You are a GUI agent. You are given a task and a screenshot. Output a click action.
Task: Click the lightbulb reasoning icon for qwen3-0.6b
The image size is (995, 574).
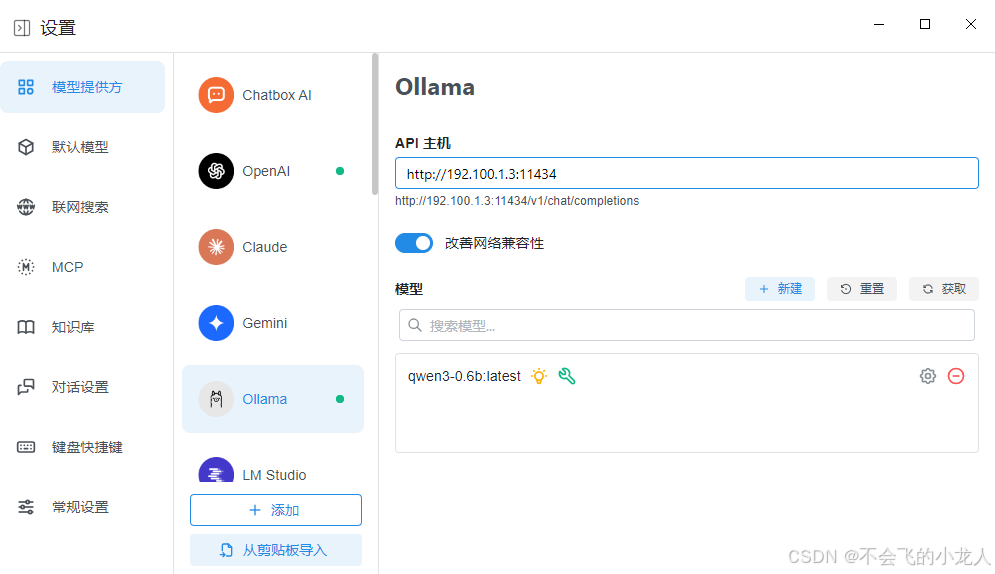point(539,376)
